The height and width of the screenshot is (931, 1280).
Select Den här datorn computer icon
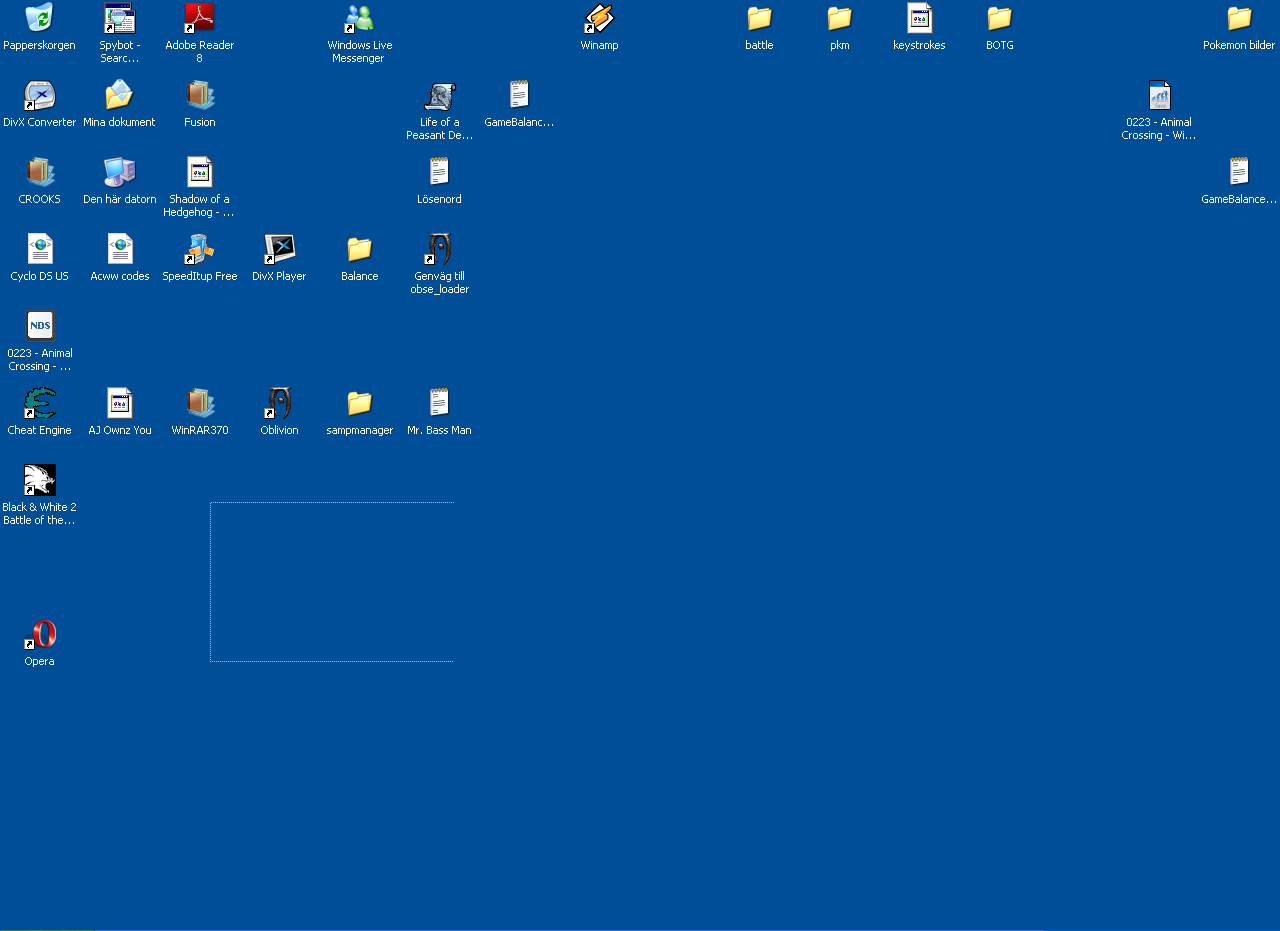click(x=119, y=172)
